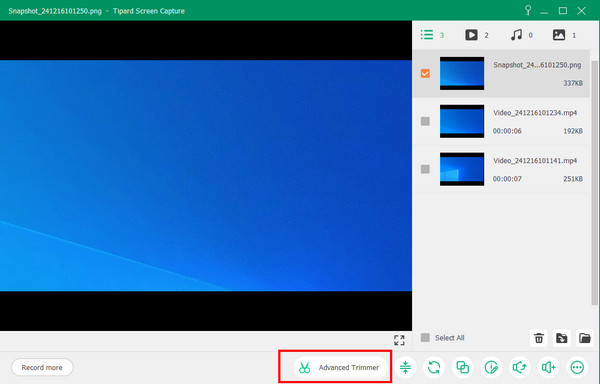Uncheck the Snapshot_24...6101250.png checkbox
Screen dimensions: 600x384
pyautogui.click(x=425, y=73)
